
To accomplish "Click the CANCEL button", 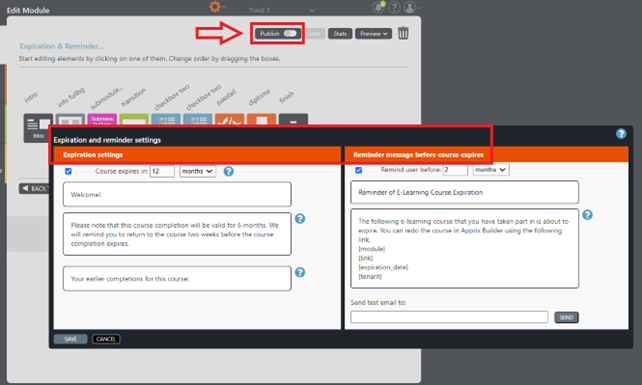I will pyautogui.click(x=106, y=339).
